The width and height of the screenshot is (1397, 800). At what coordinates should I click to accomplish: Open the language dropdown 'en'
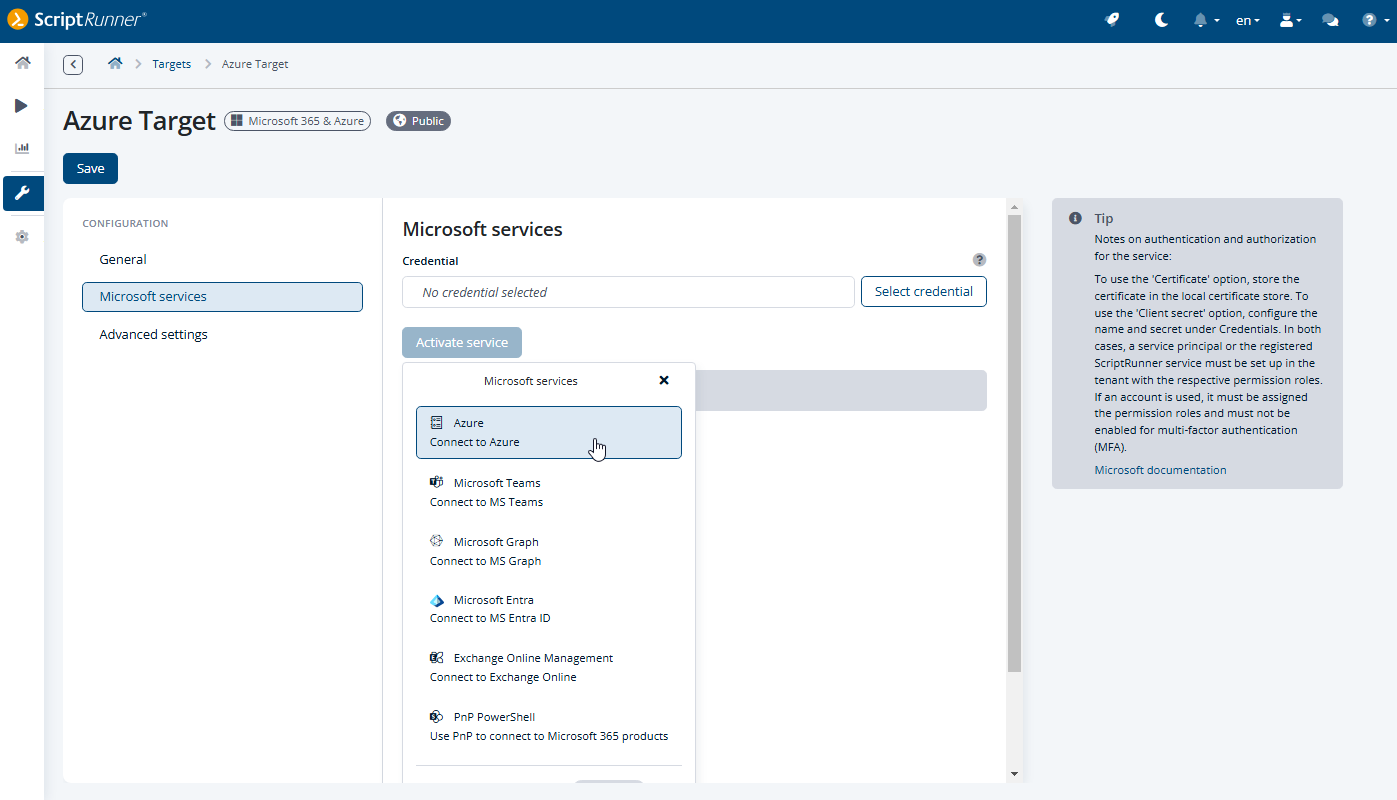(x=1247, y=20)
